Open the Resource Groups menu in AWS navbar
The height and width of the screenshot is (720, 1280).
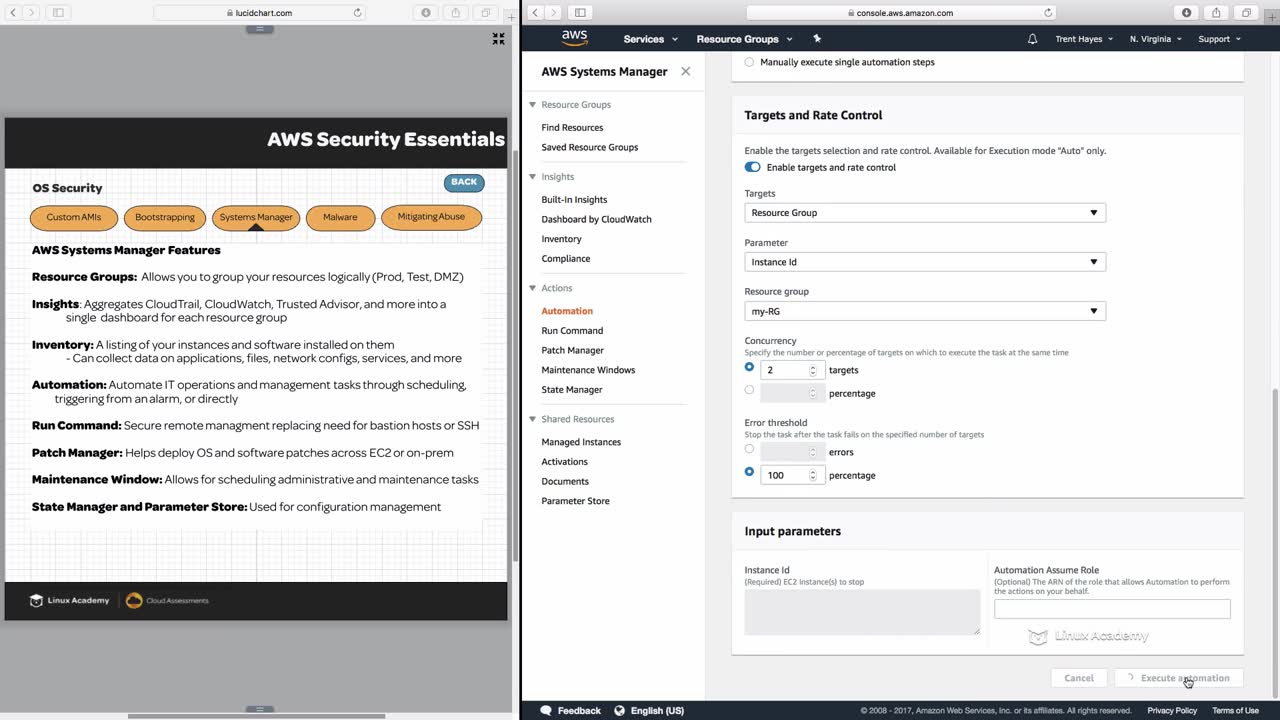click(744, 39)
